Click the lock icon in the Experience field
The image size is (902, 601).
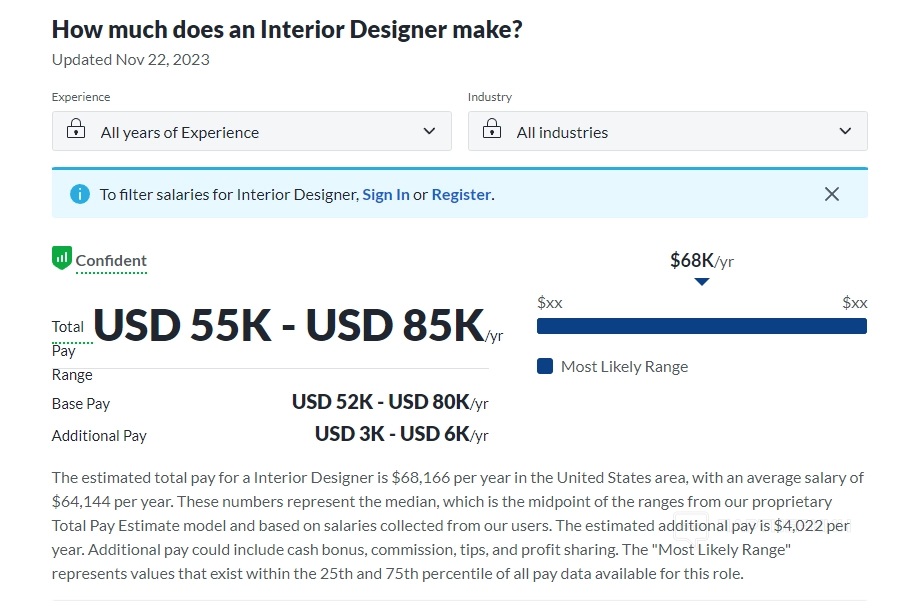pyautogui.click(x=75, y=130)
